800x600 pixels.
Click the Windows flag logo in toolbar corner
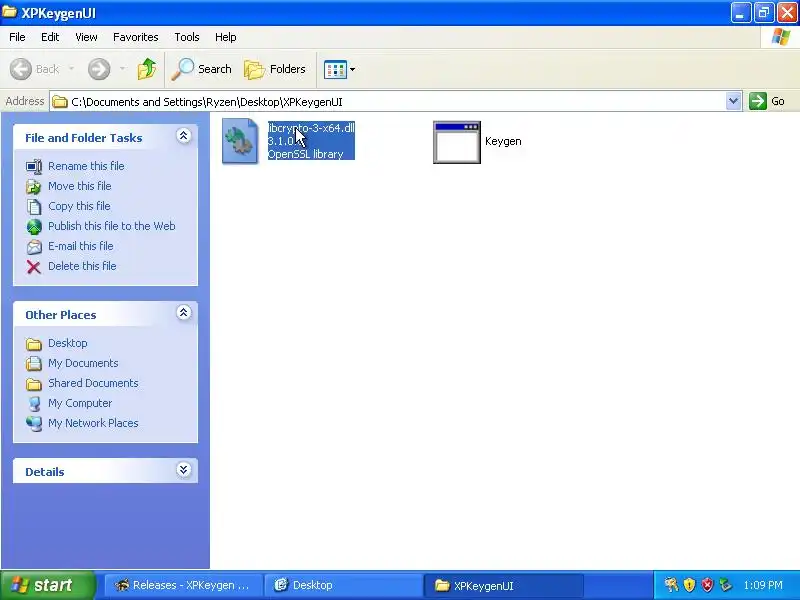781,37
